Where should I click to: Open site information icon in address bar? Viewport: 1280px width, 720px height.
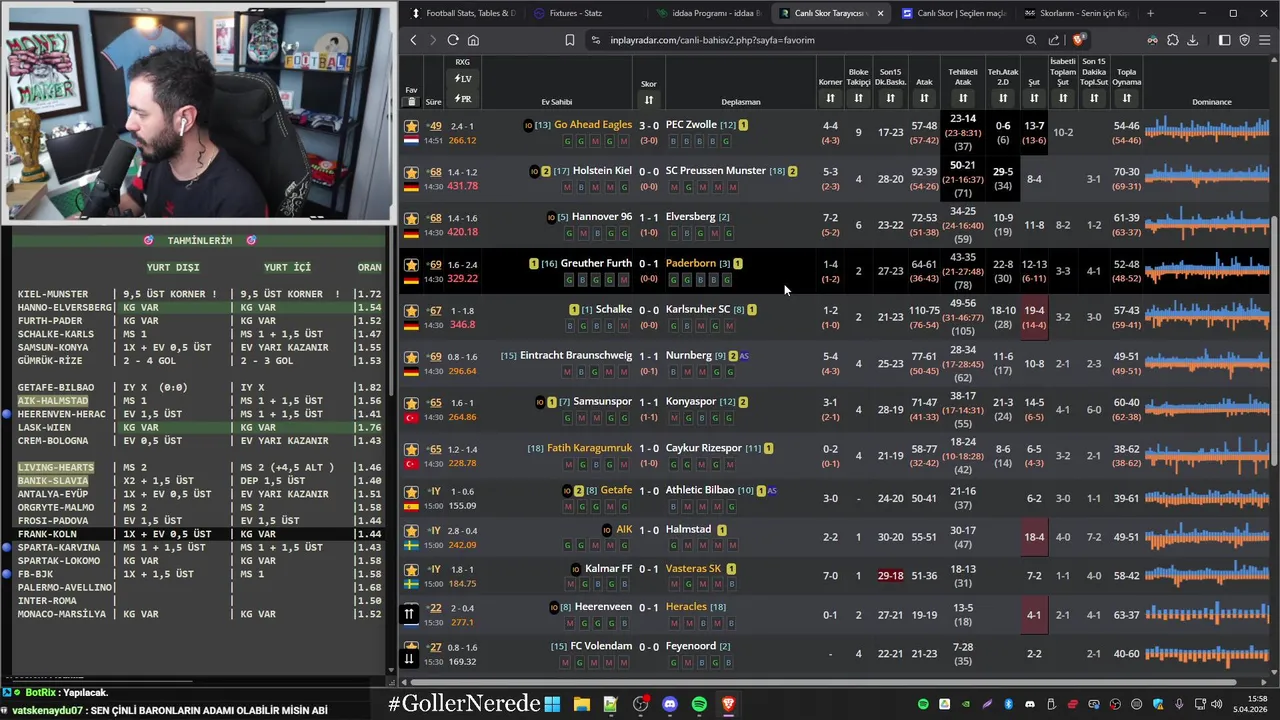tap(596, 40)
